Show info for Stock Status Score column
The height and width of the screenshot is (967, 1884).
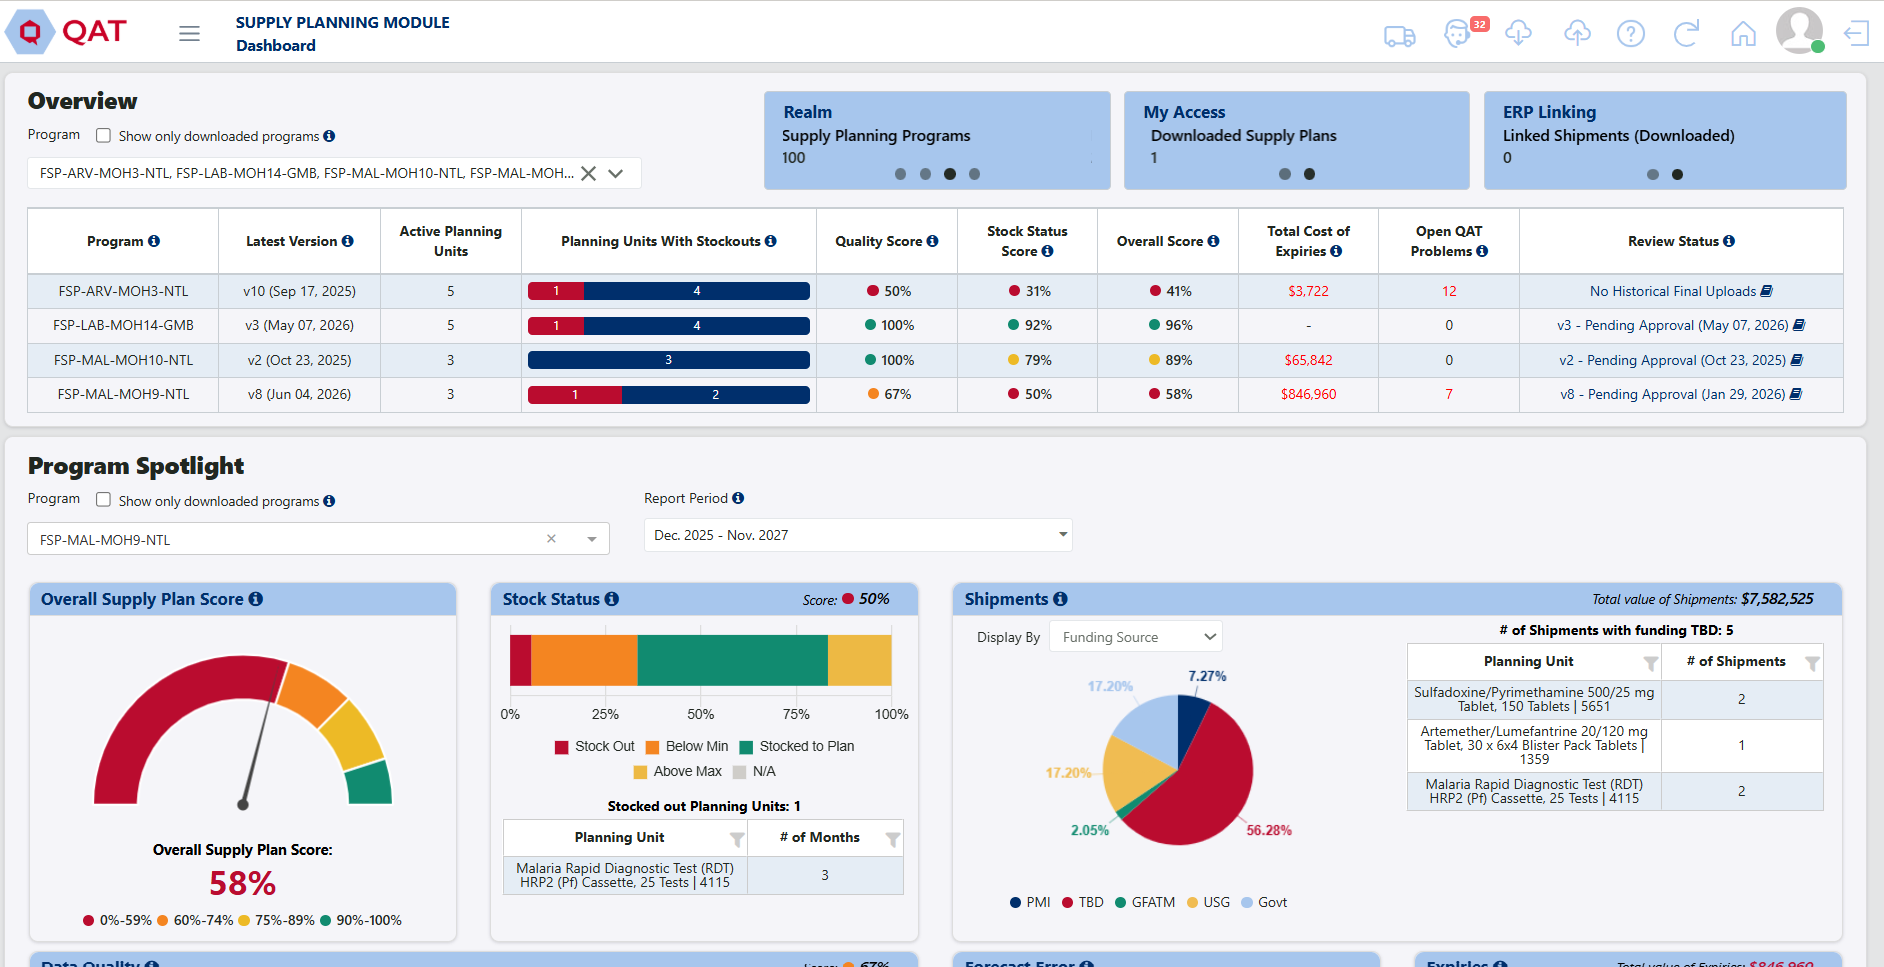1048,251
